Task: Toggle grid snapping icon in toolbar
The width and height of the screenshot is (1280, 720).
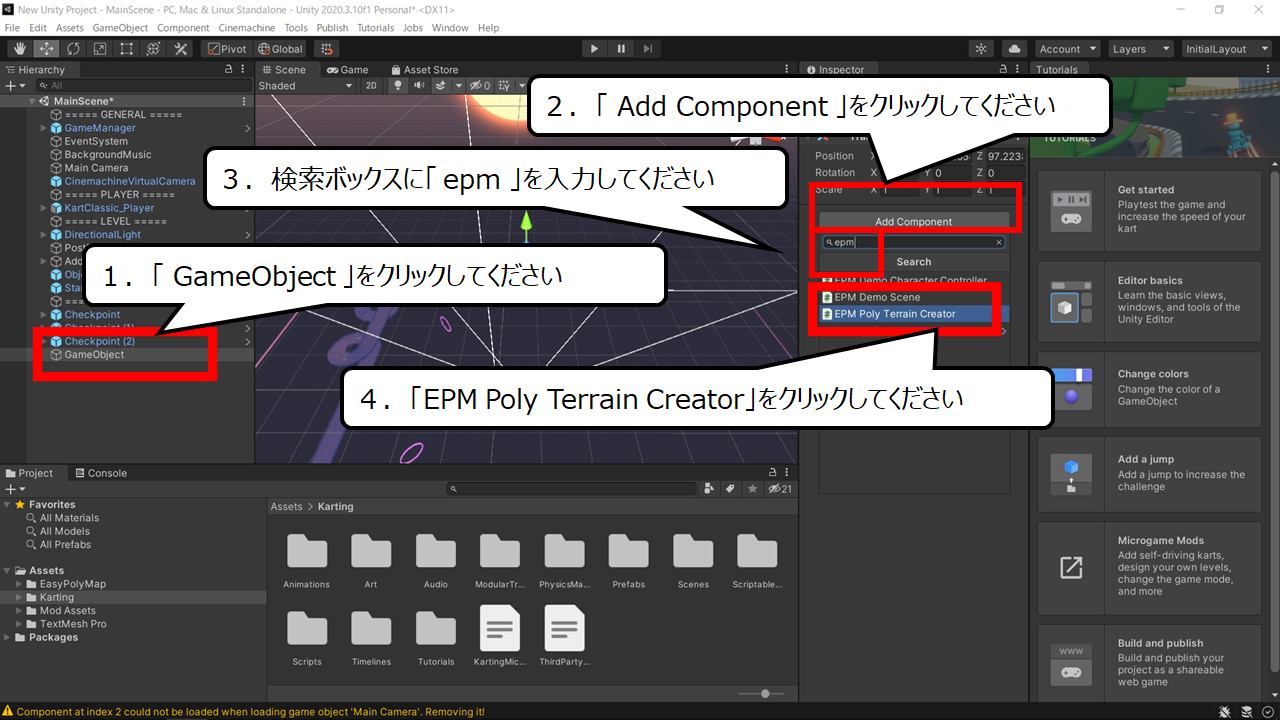Action: coord(326,48)
